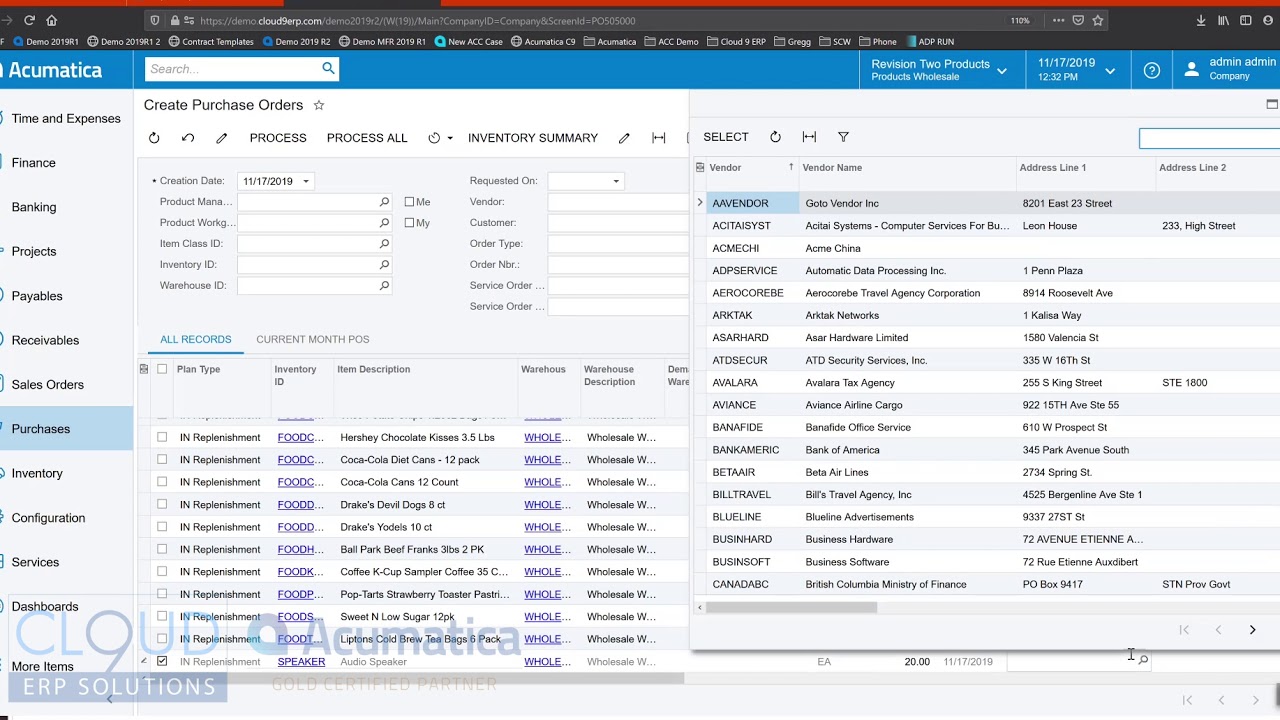The image size is (1280, 720).
Task: Click fit-to-screen icon in form toolbar
Action: click(658, 138)
